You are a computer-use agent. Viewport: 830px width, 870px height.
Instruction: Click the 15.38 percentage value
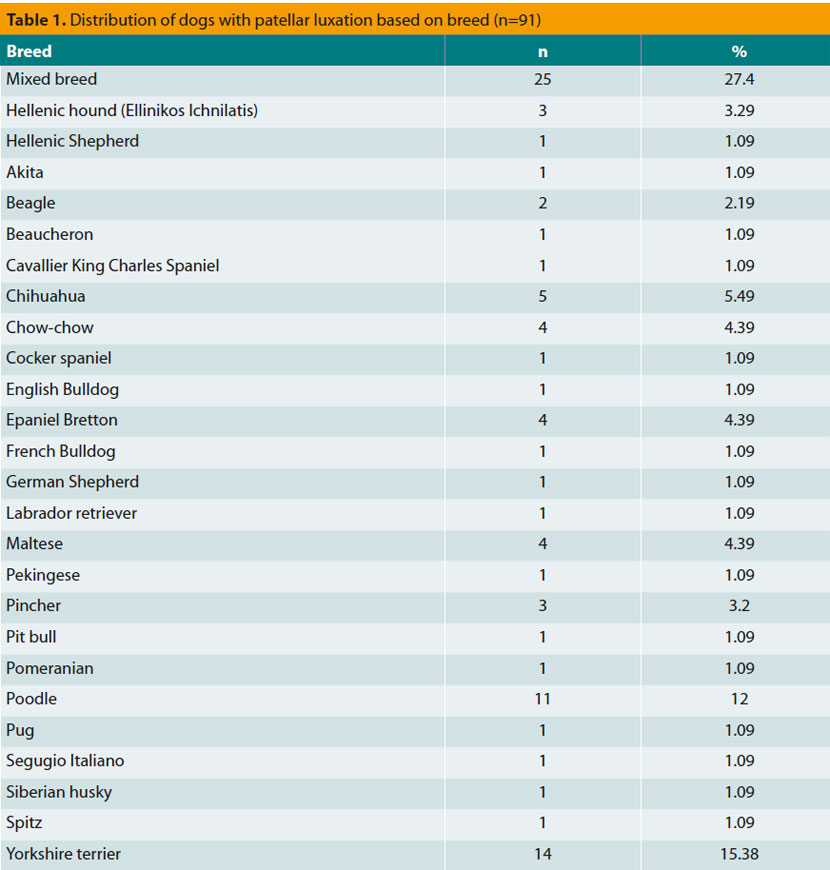739,854
